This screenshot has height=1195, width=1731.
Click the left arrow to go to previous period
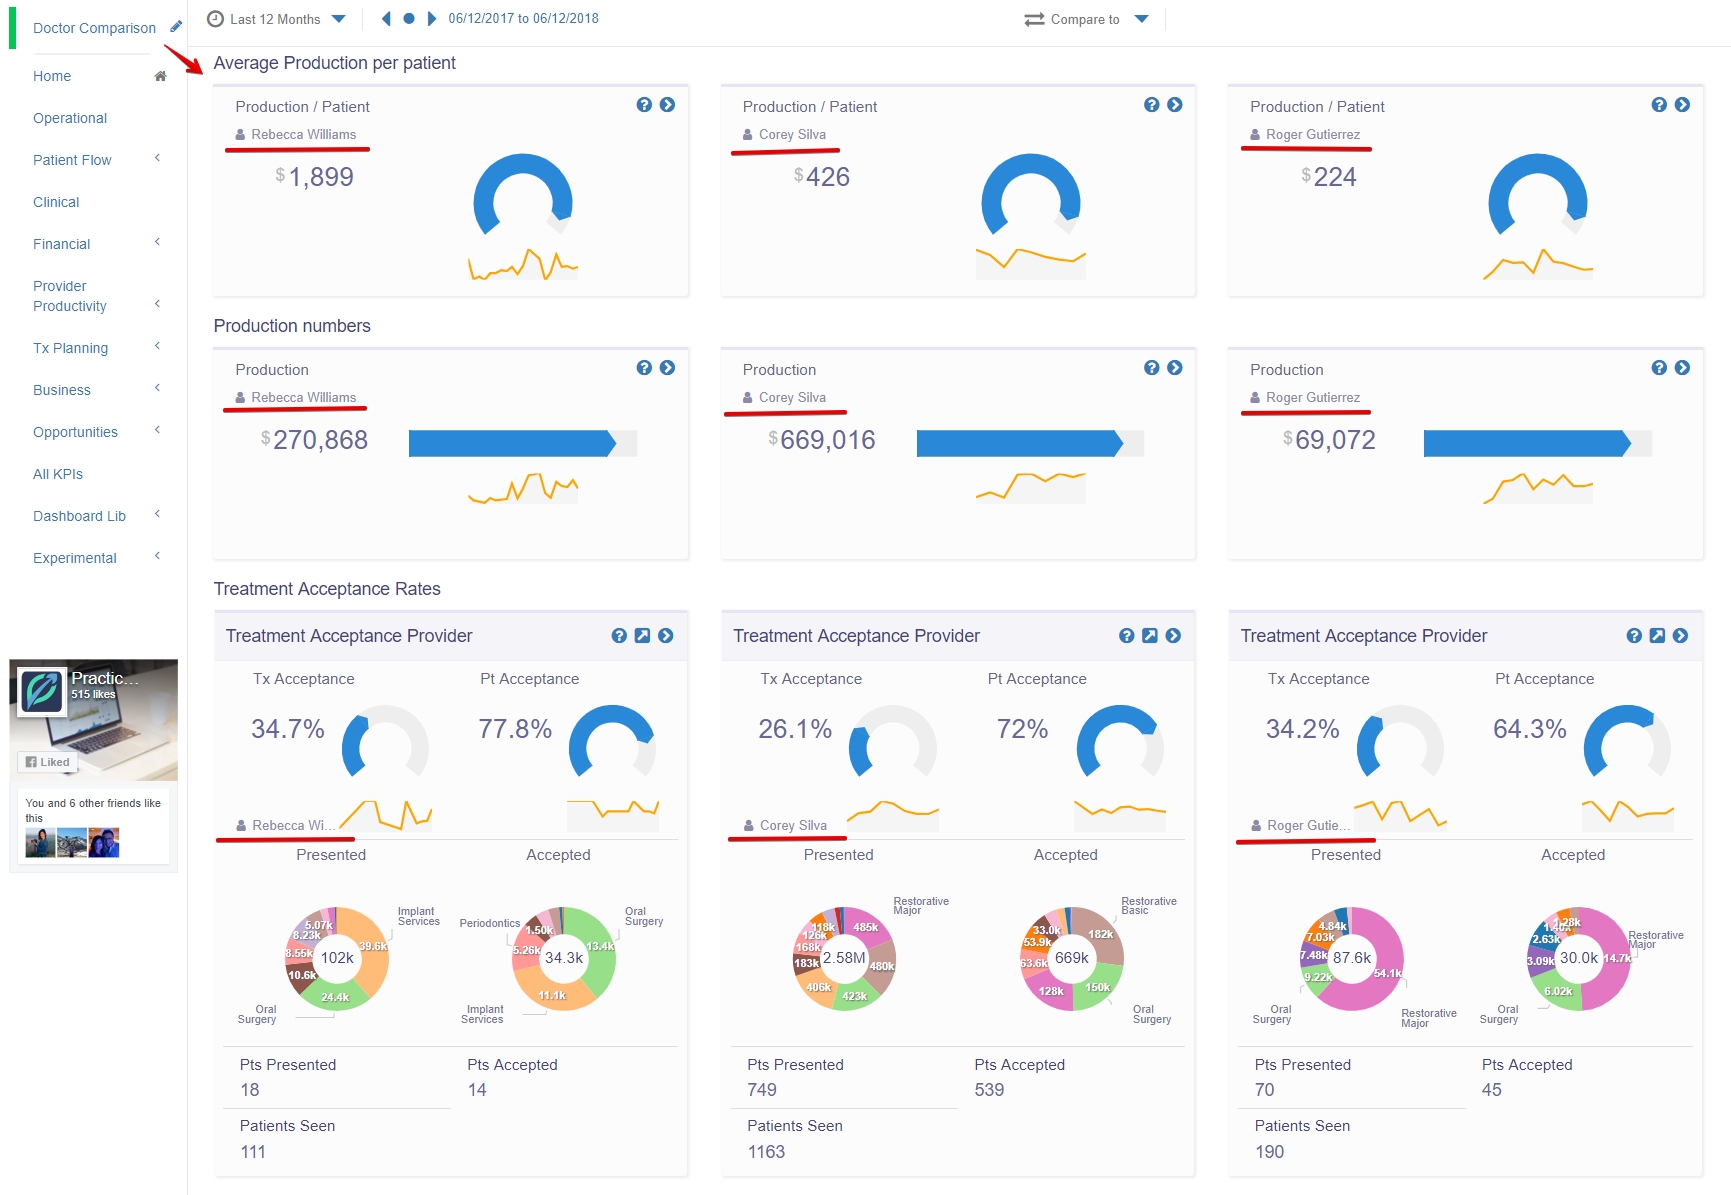386,17
